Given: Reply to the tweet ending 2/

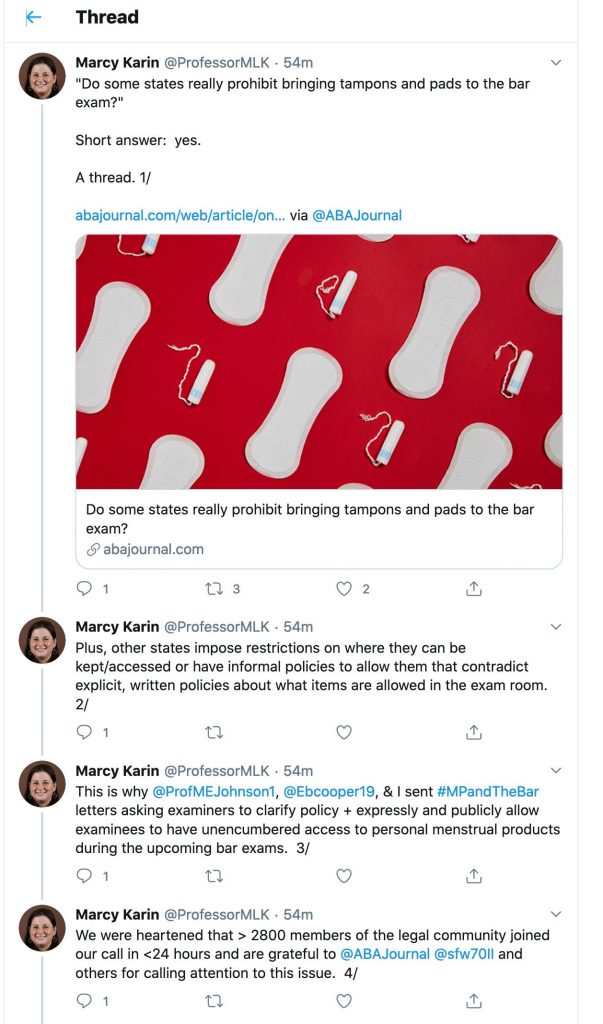Looking at the screenshot, I should (84, 732).
